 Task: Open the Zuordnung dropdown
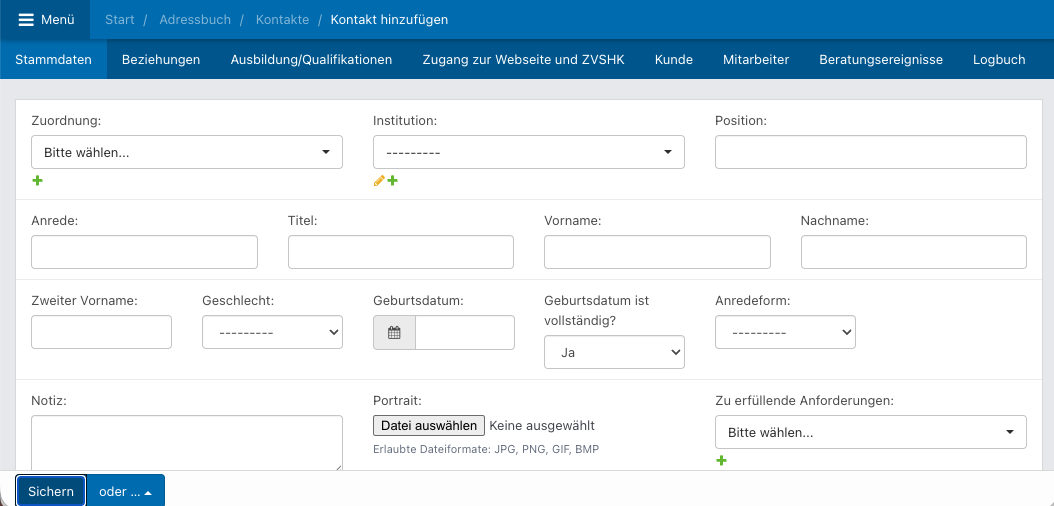tap(187, 152)
